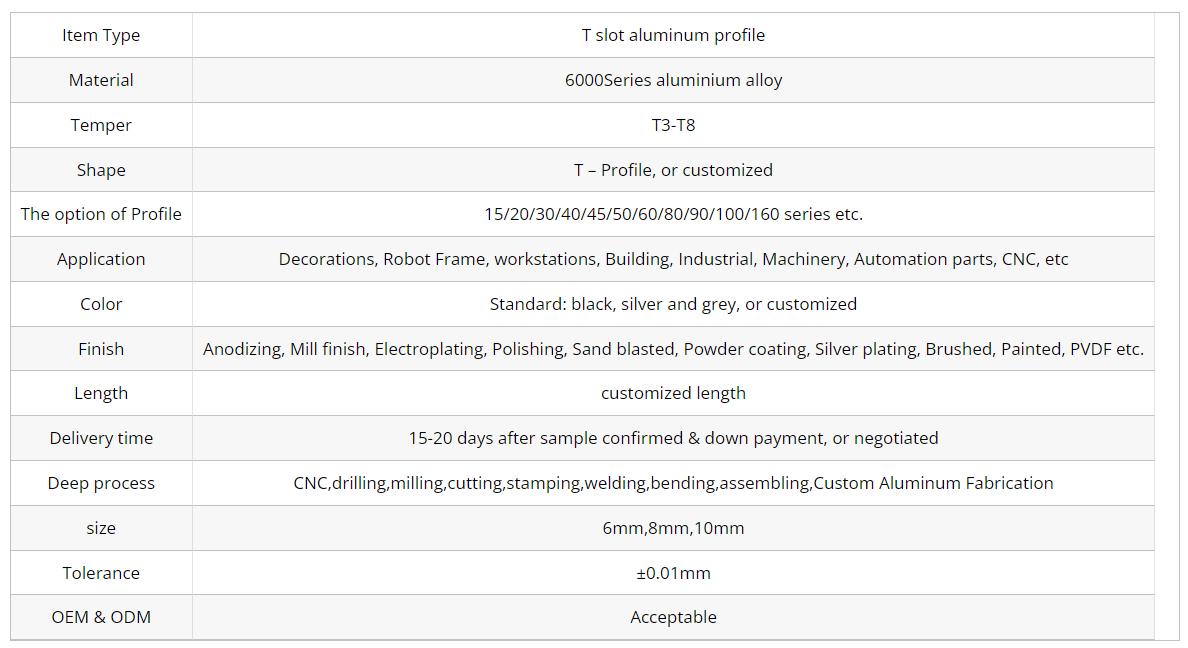Click the 'Application' row label
The width and height of the screenshot is (1188, 648).
tap(101, 259)
